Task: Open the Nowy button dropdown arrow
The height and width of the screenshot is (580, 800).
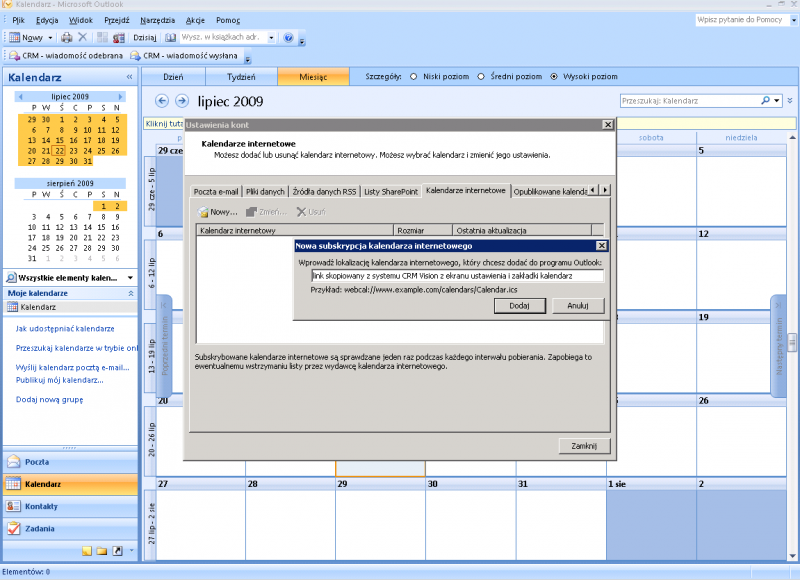Action: 49,38
